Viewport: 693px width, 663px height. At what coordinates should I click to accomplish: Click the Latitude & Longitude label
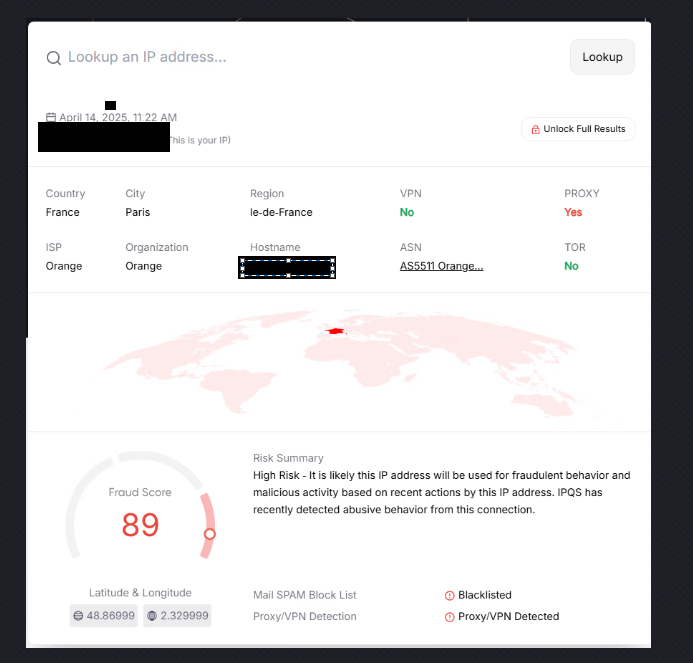coord(140,593)
